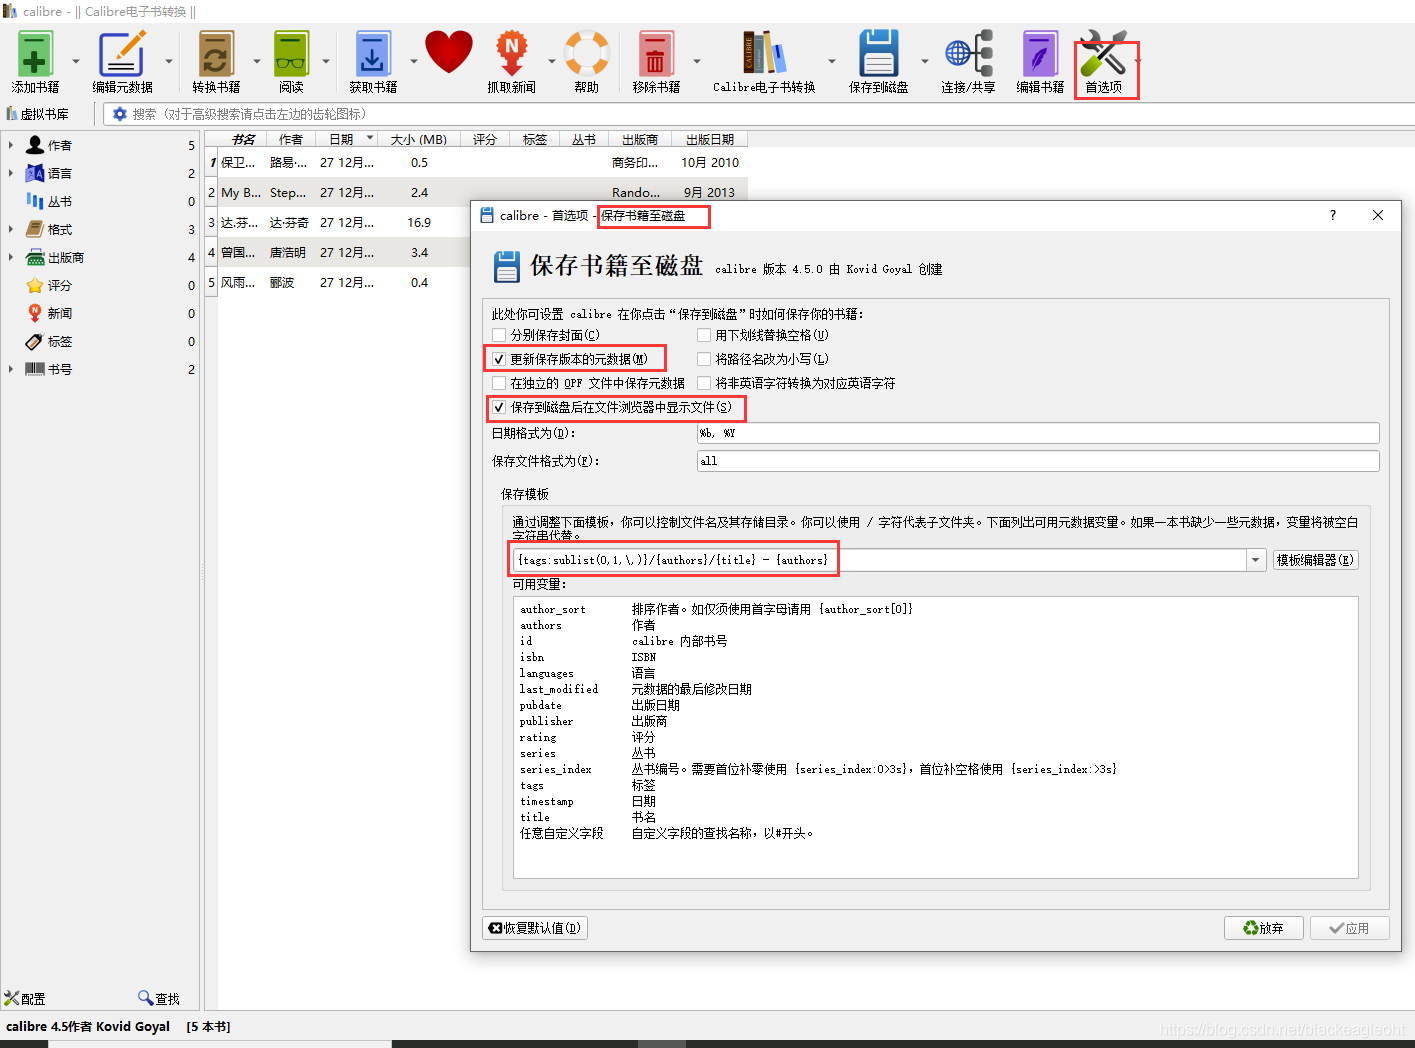This screenshot has width=1415, height=1048.
Task: Sort by 日期 column header
Action: (346, 139)
